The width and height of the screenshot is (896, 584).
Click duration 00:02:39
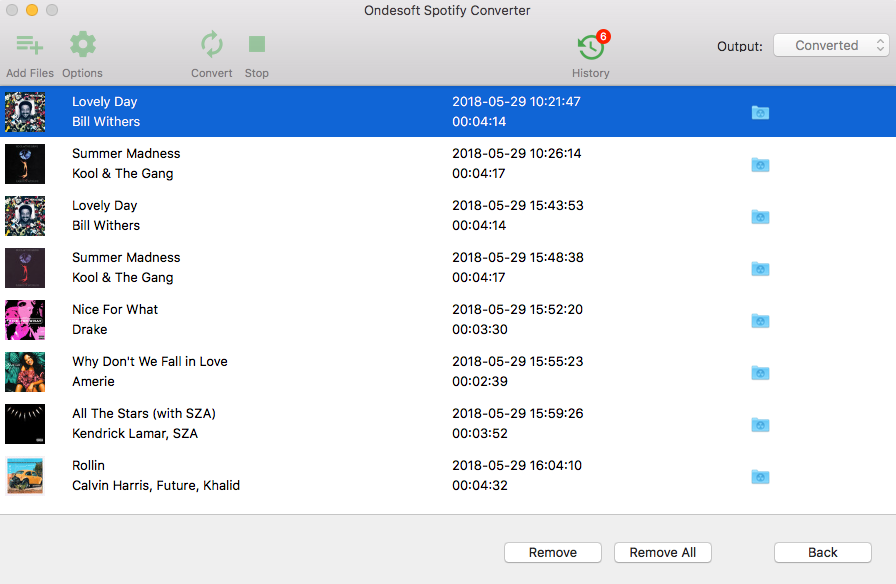480,382
